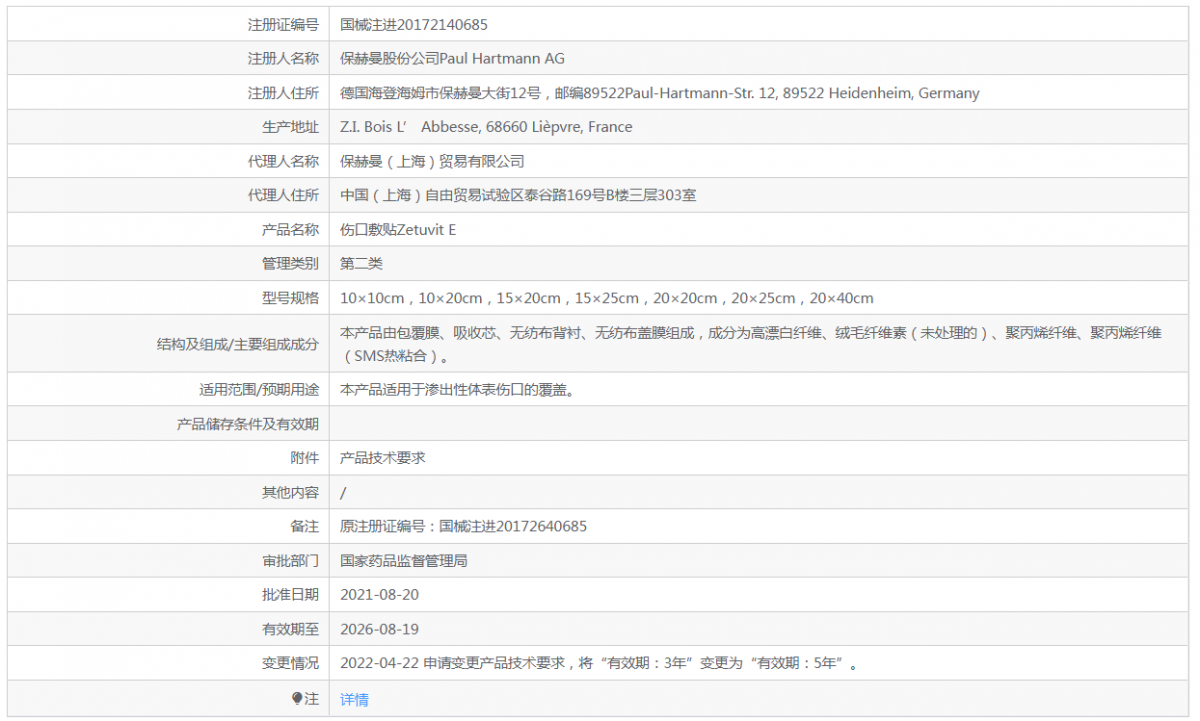
Task: Select the department 国家药品监督管理局
Action: [404, 561]
